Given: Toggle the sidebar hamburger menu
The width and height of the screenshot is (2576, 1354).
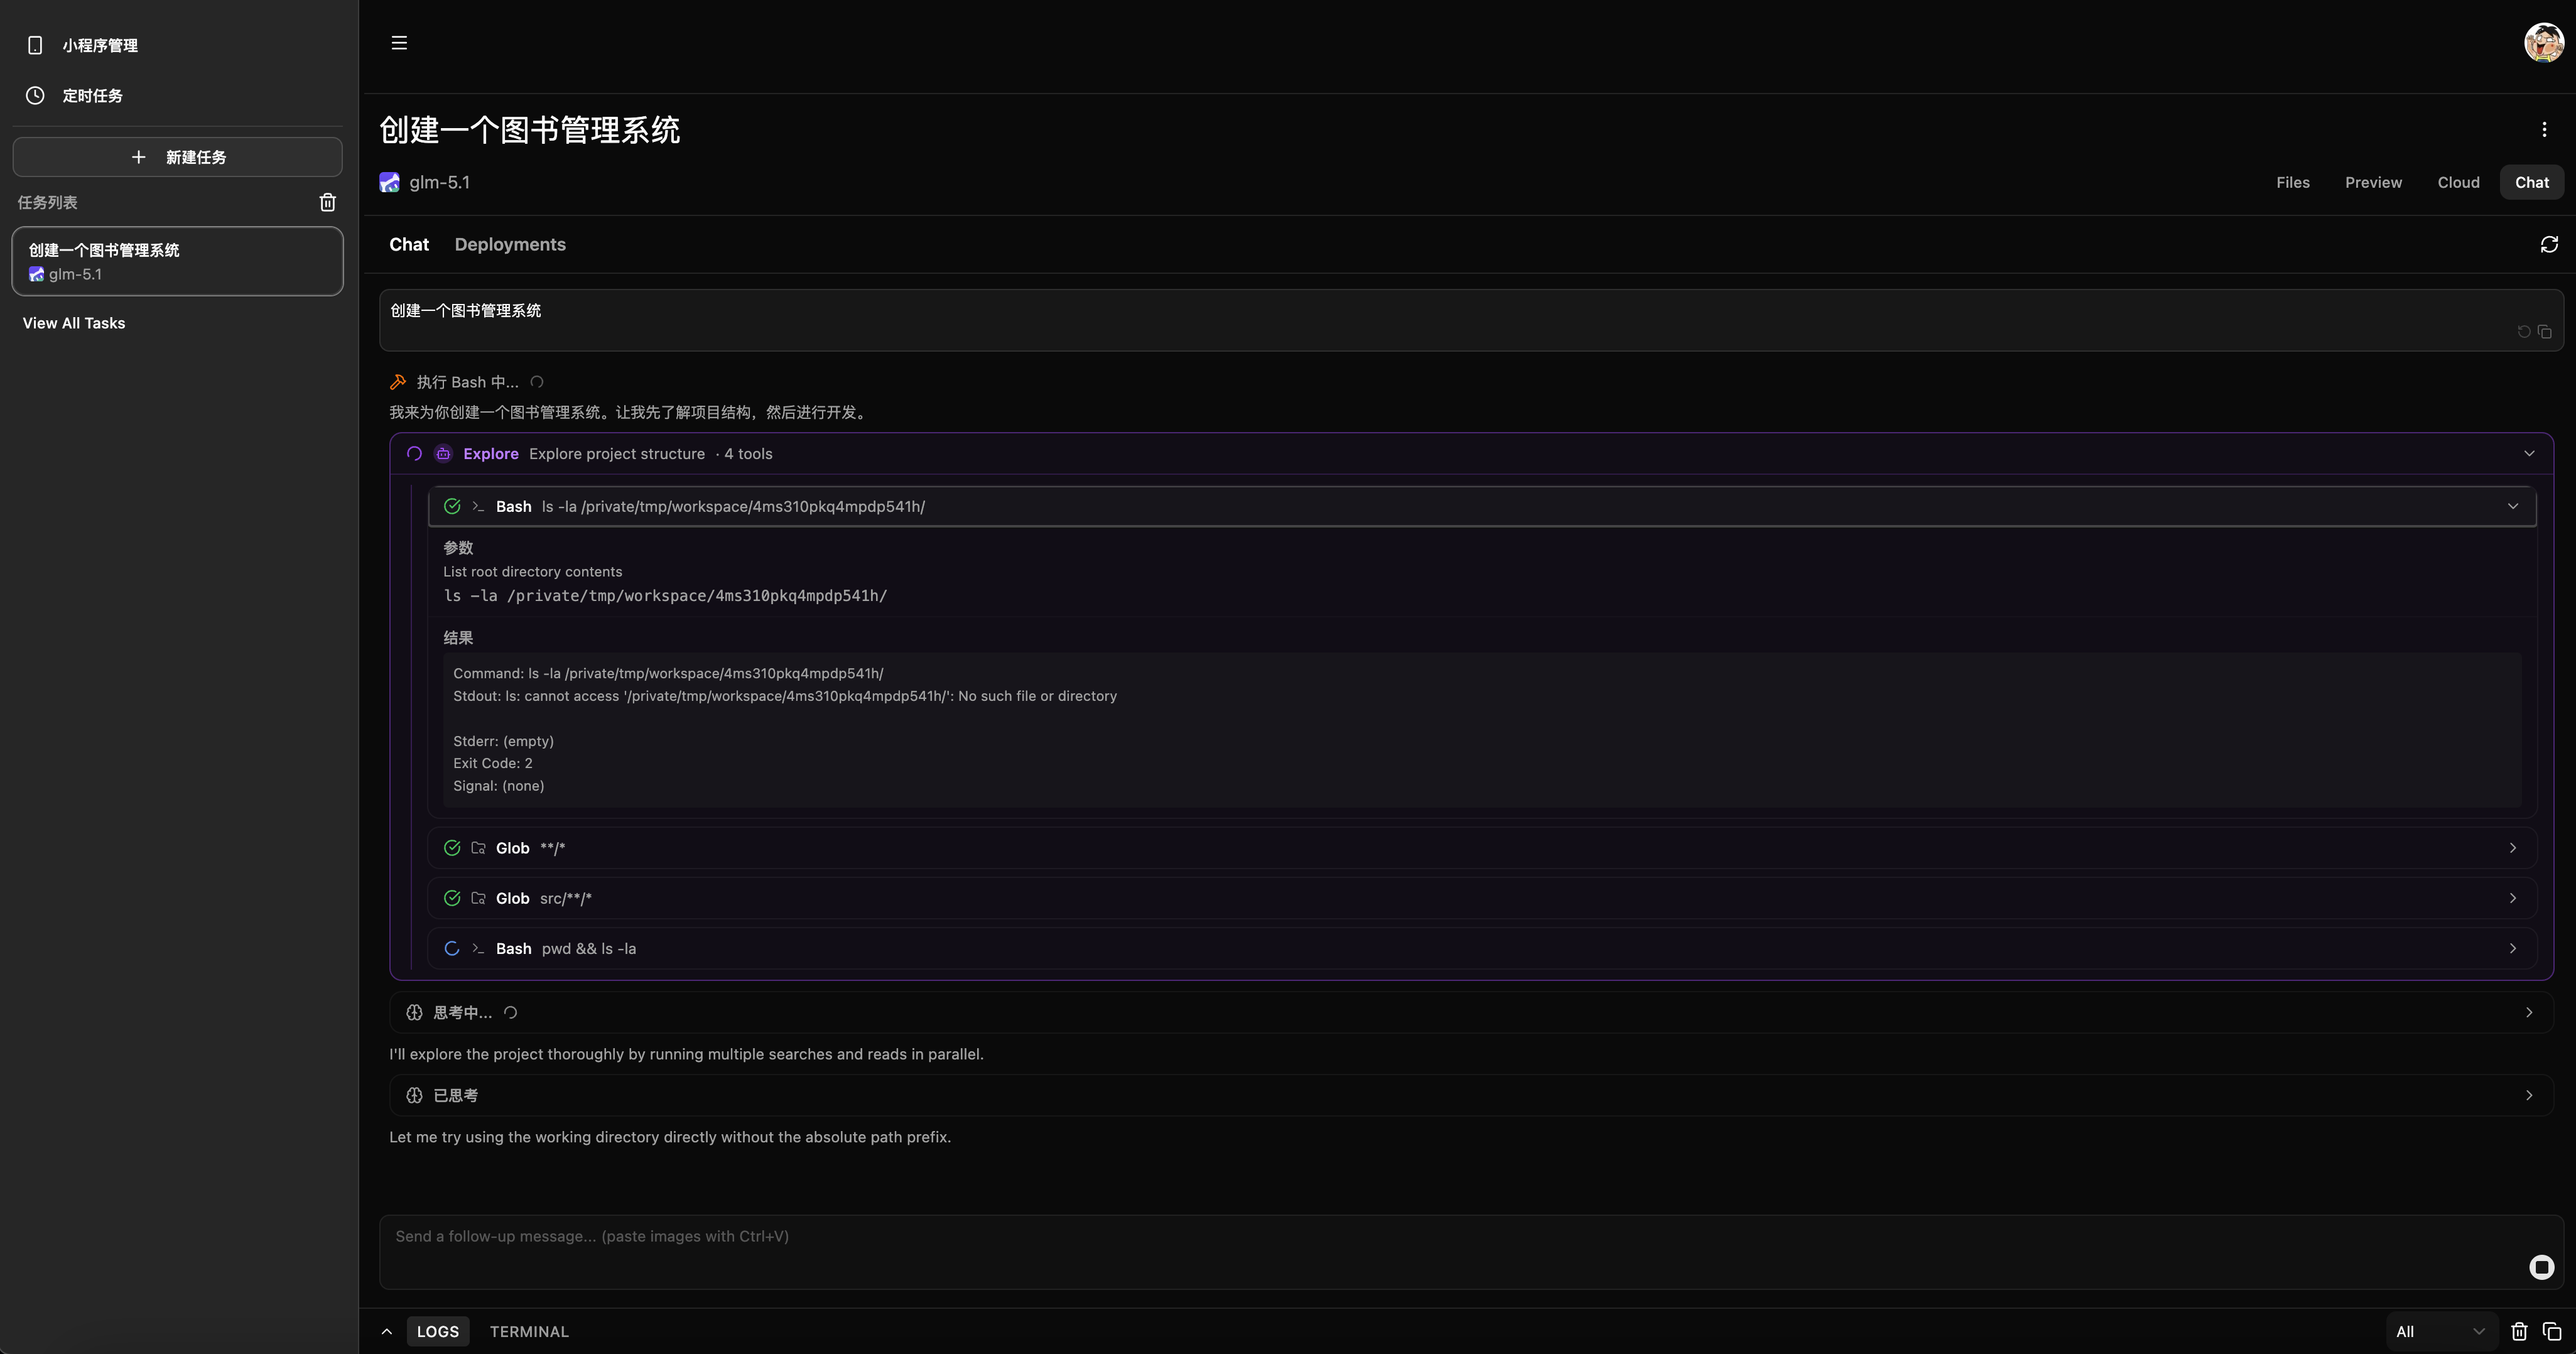Looking at the screenshot, I should coord(399,43).
